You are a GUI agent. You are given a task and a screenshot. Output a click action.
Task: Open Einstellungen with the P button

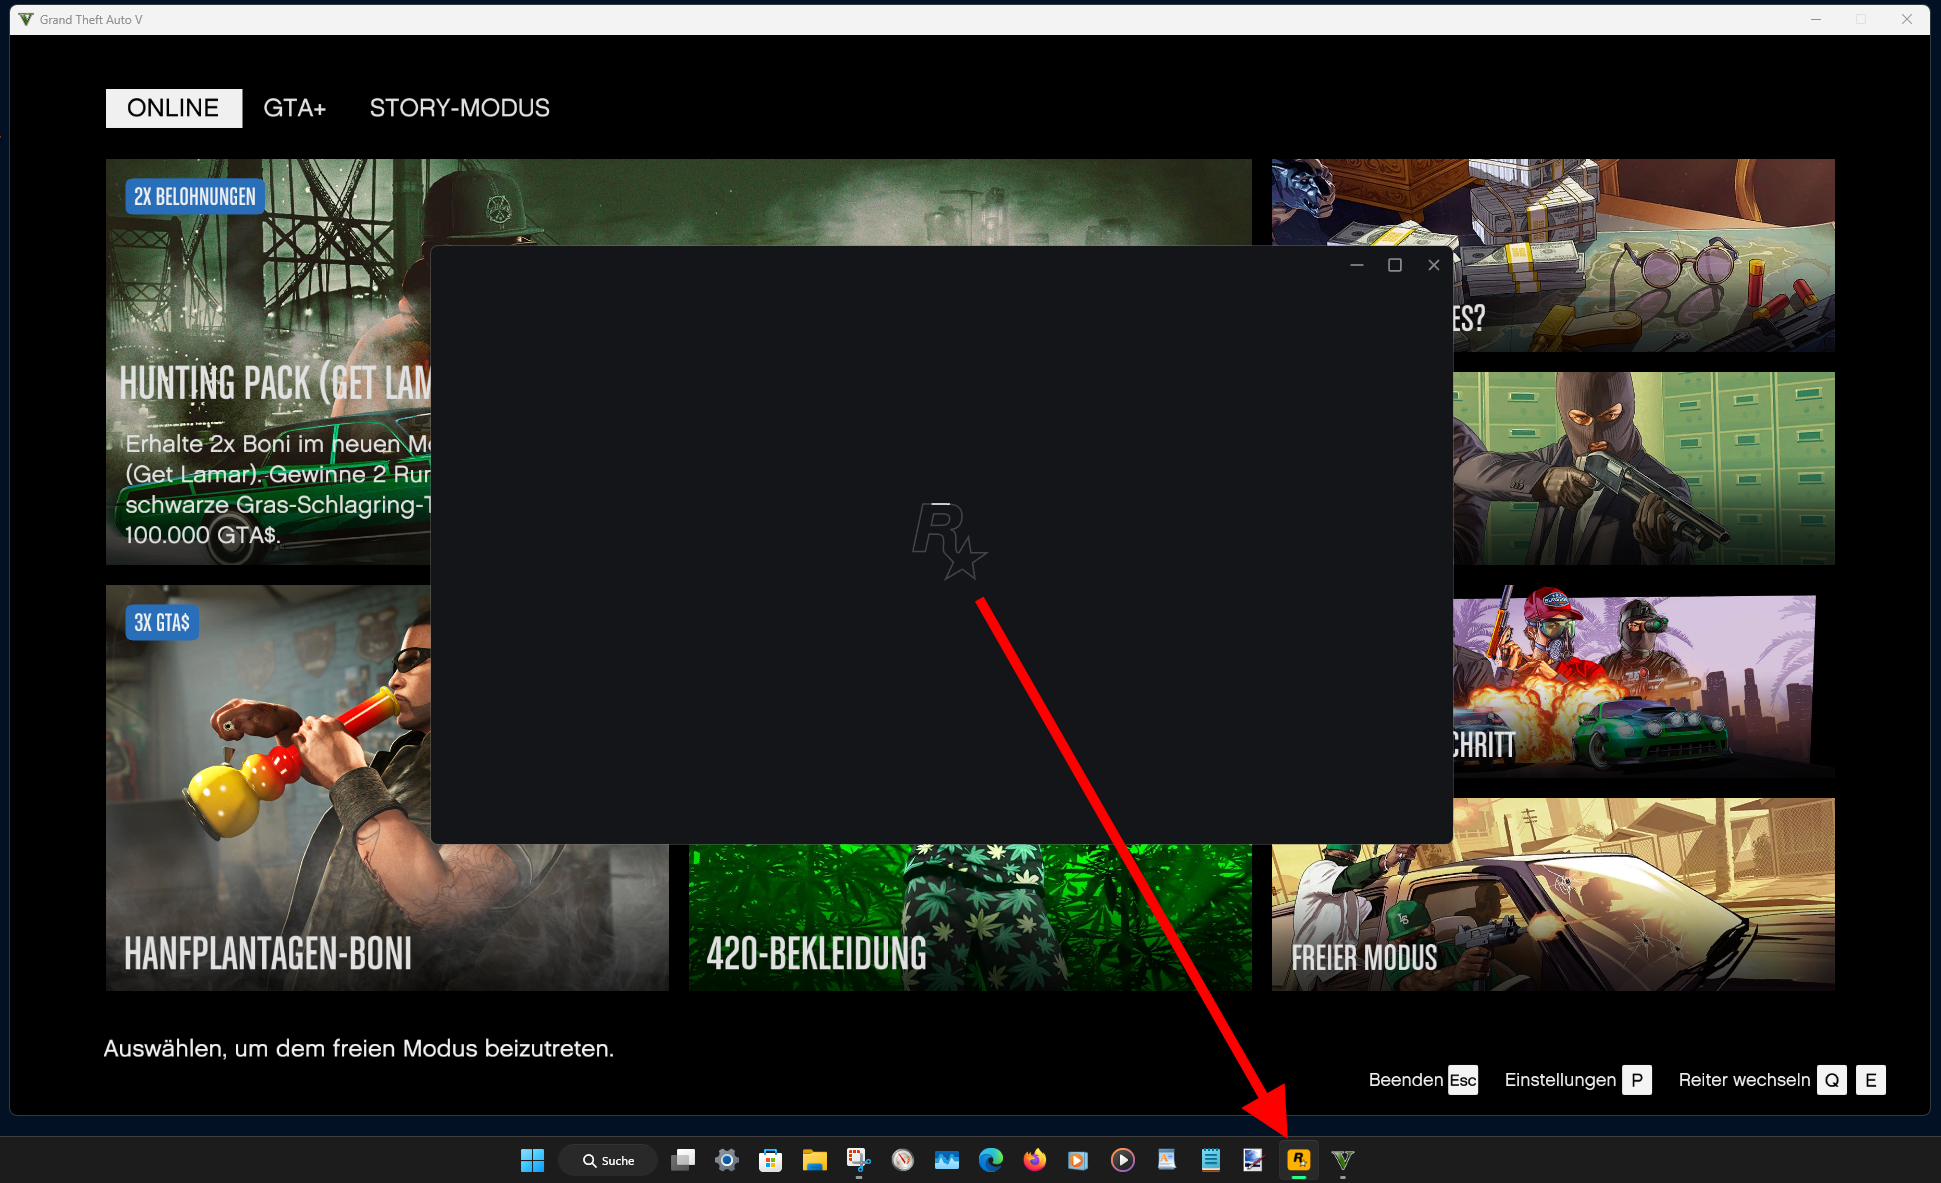tap(1636, 1080)
